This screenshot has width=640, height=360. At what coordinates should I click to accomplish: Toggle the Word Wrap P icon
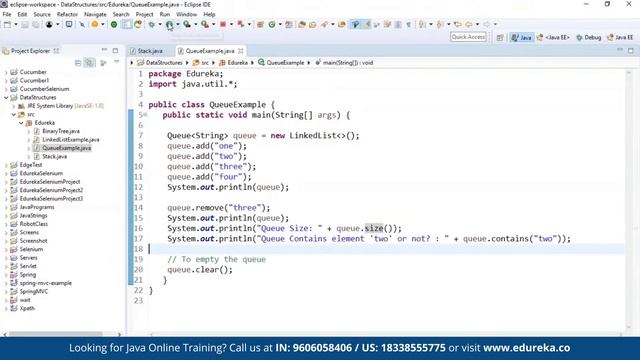pos(356,24)
